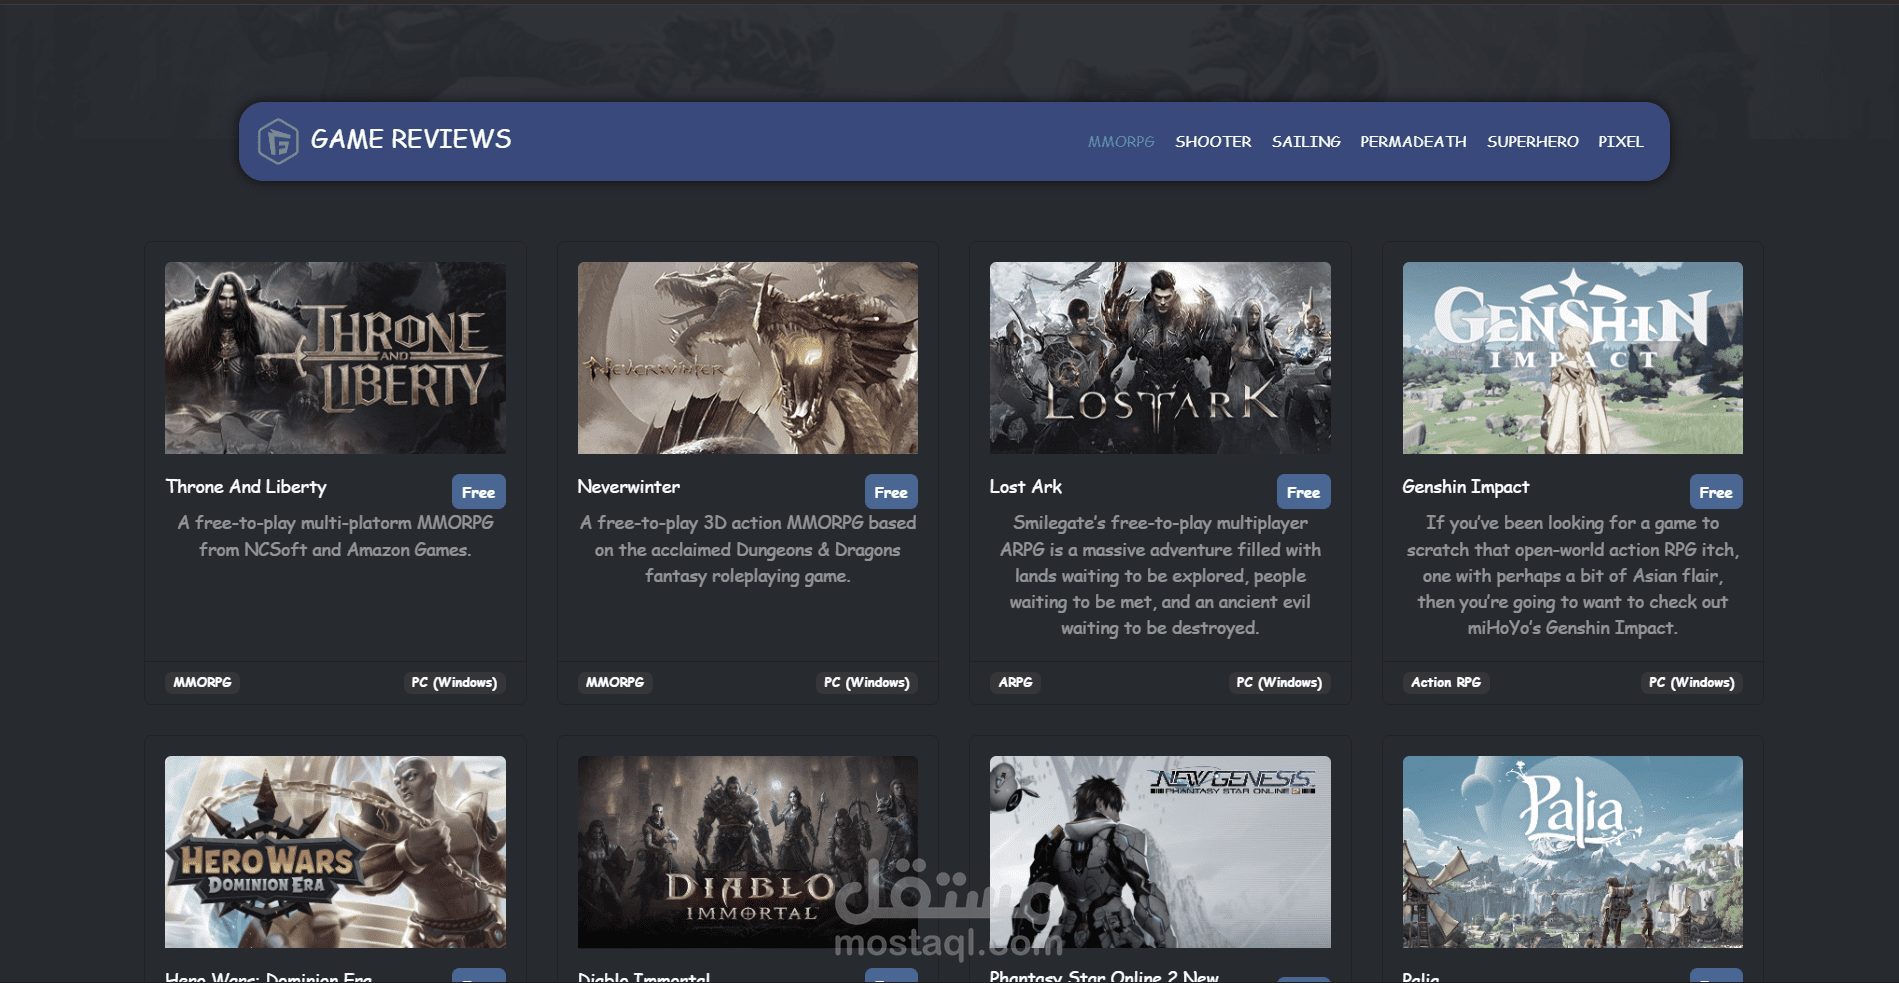This screenshot has width=1899, height=983.
Task: Open the Neverwinter cover image
Action: click(x=748, y=358)
